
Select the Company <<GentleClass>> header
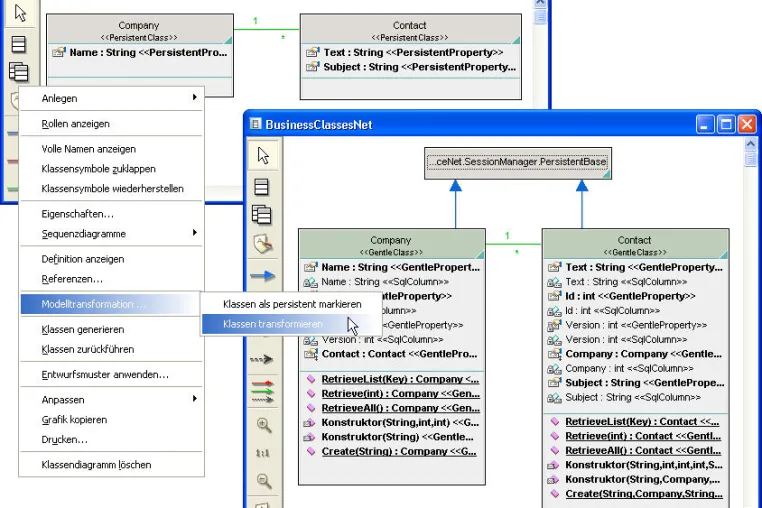[392, 245]
